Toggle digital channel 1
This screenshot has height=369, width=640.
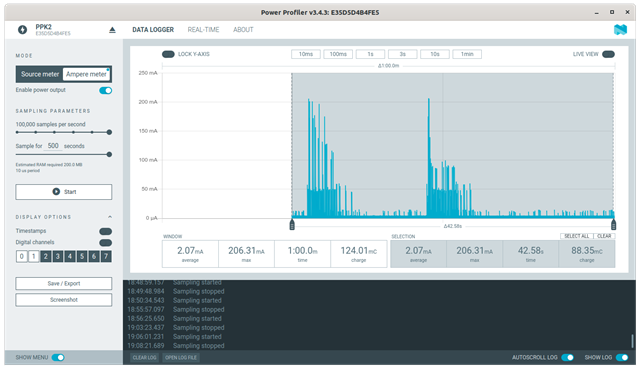click(33, 256)
